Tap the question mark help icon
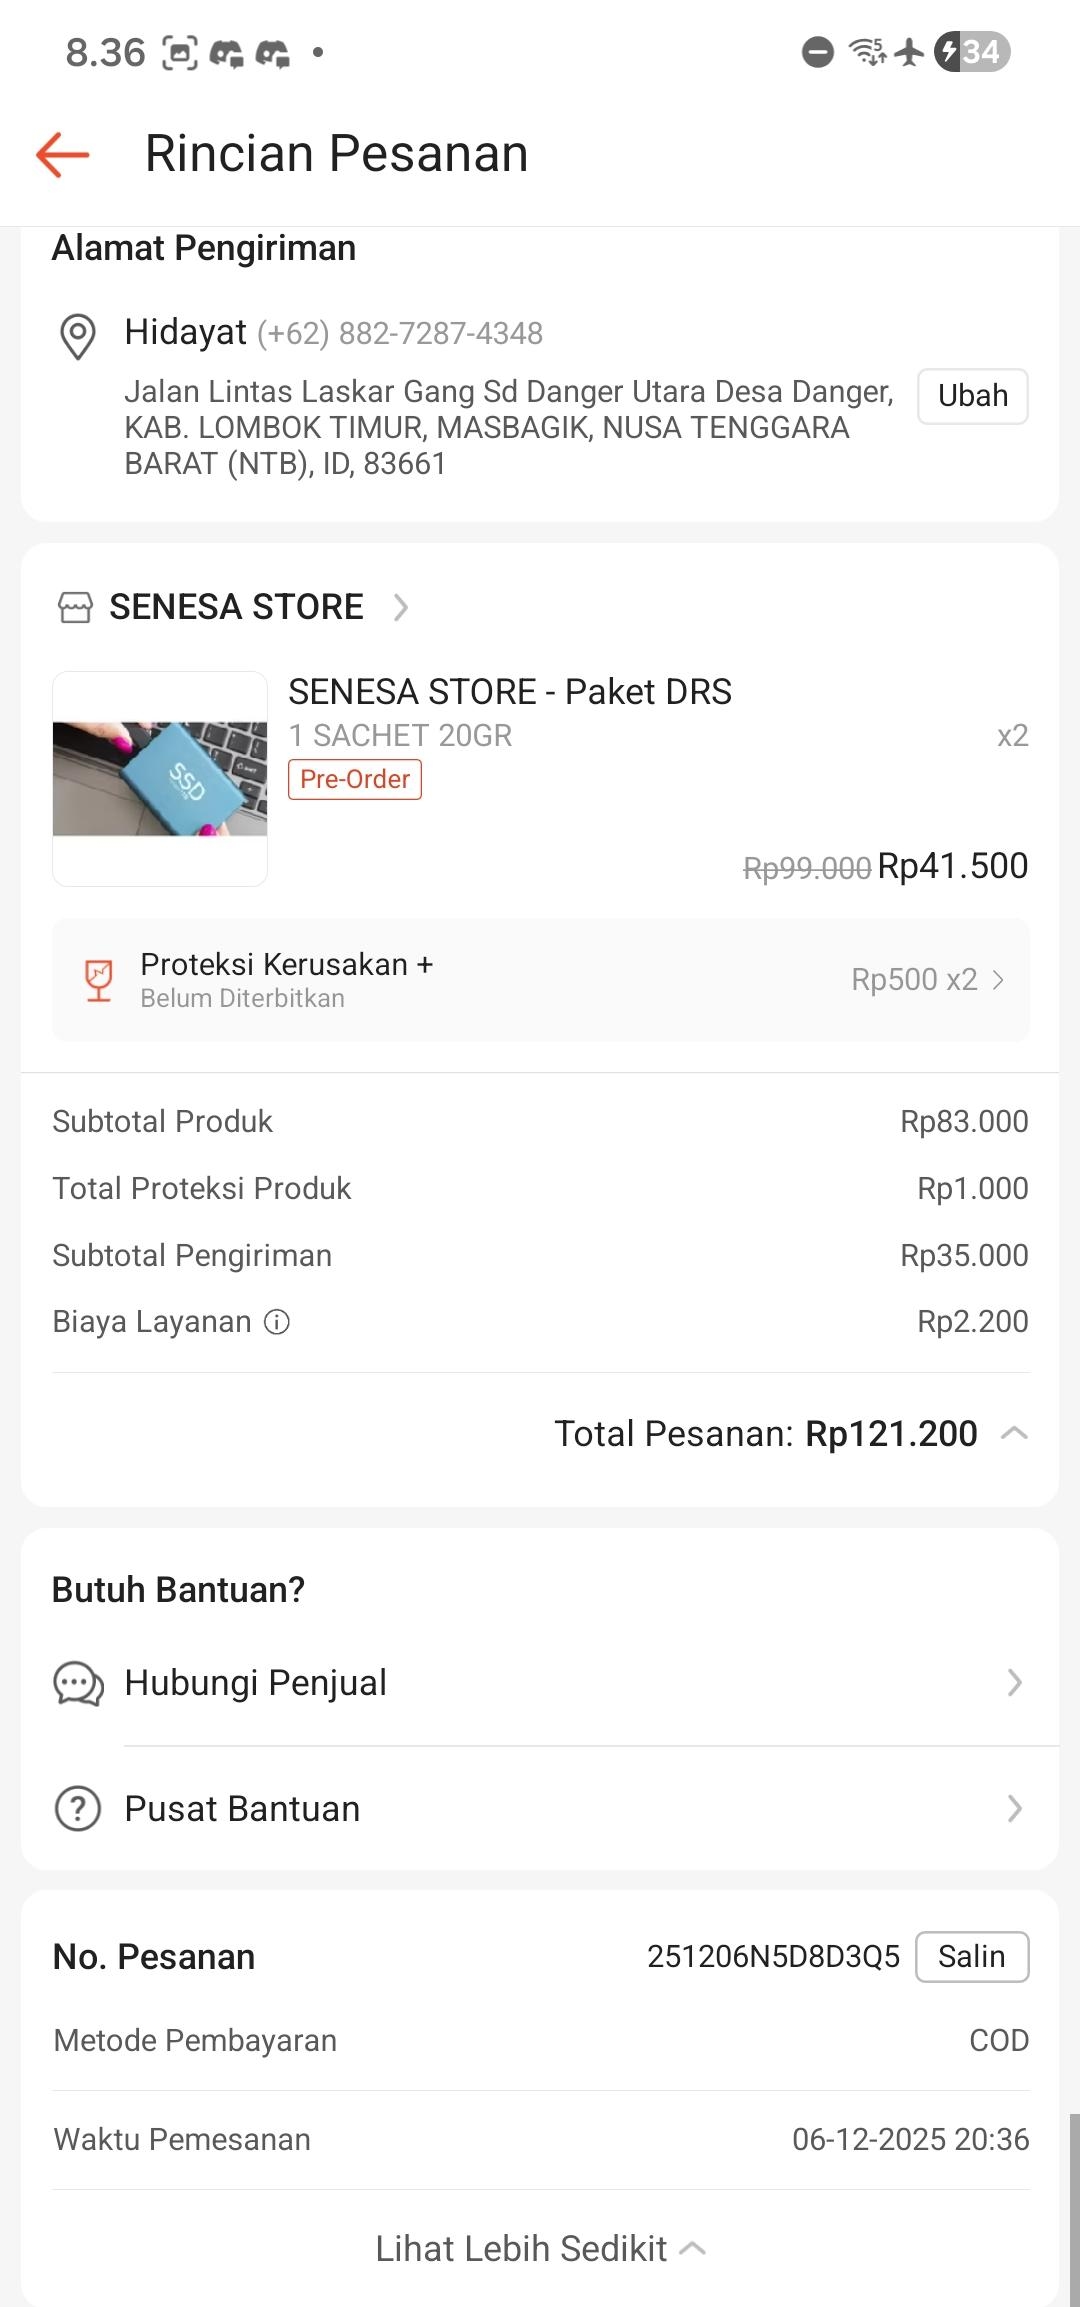Screen dimensions: 1080x2307 (78, 1809)
